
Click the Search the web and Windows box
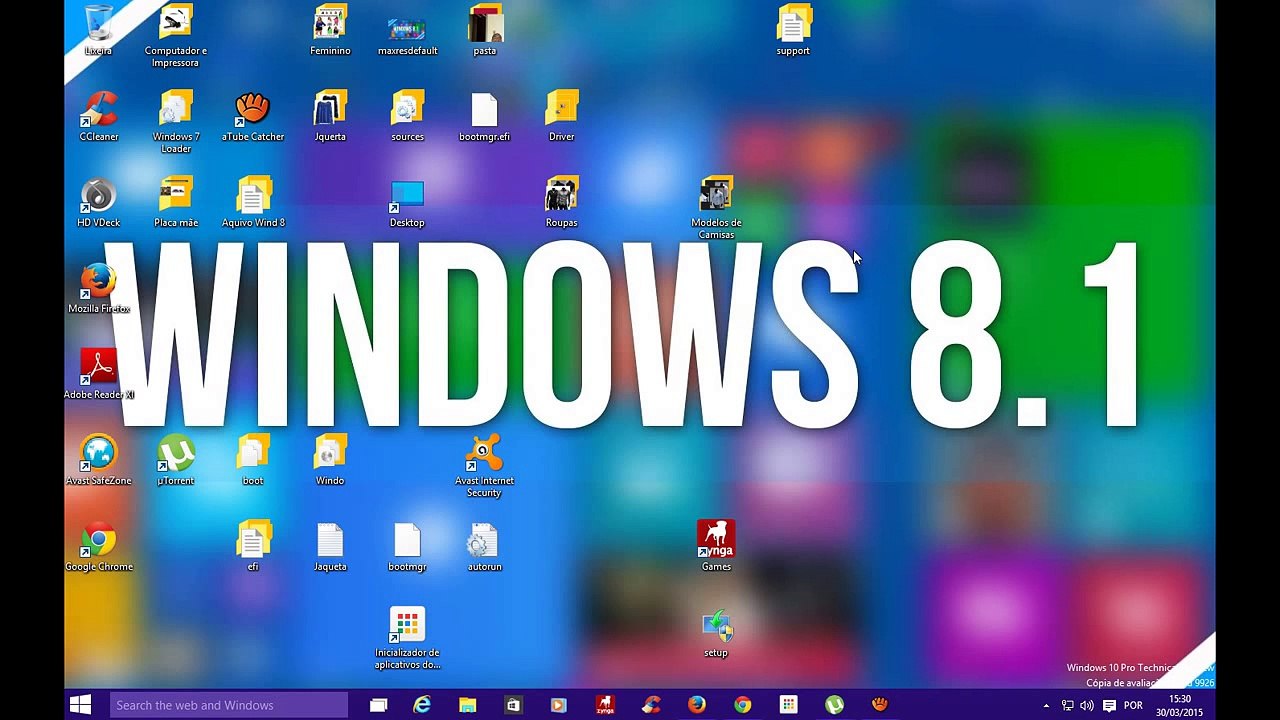[x=229, y=705]
